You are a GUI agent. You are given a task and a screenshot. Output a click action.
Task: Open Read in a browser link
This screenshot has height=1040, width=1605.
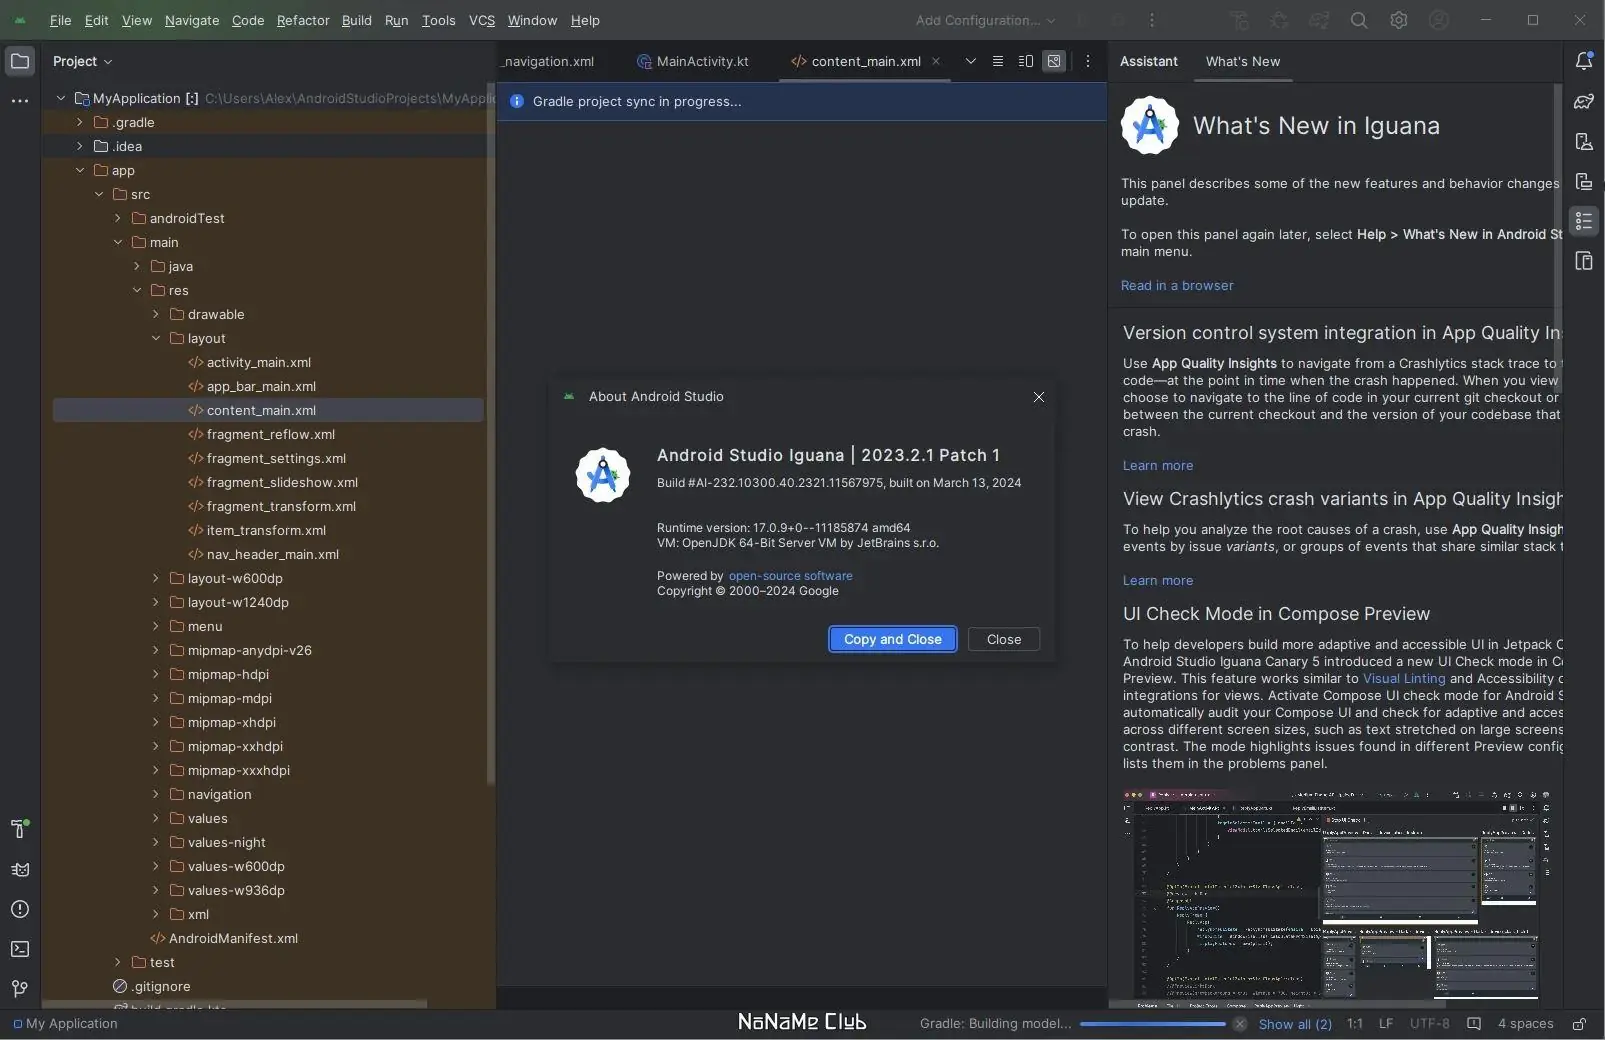[x=1177, y=285]
